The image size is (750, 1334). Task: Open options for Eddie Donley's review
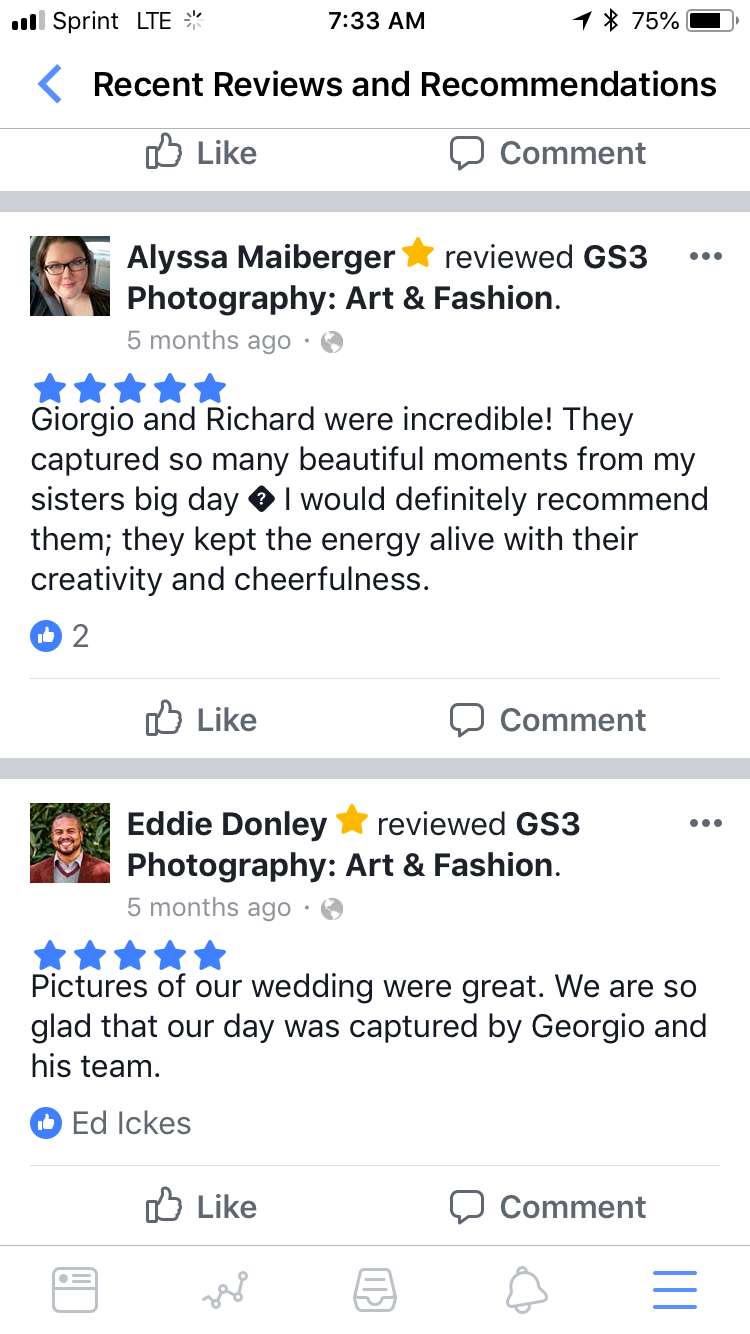[705, 824]
